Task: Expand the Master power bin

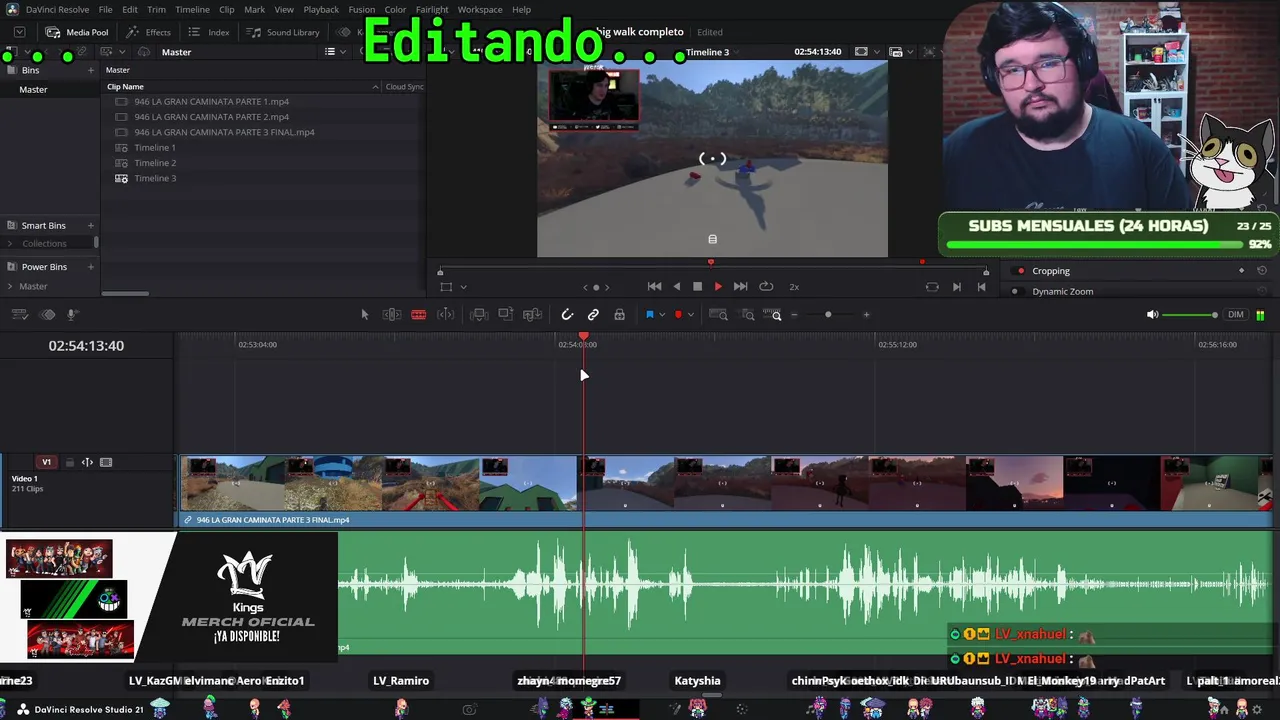Action: click(x=10, y=287)
